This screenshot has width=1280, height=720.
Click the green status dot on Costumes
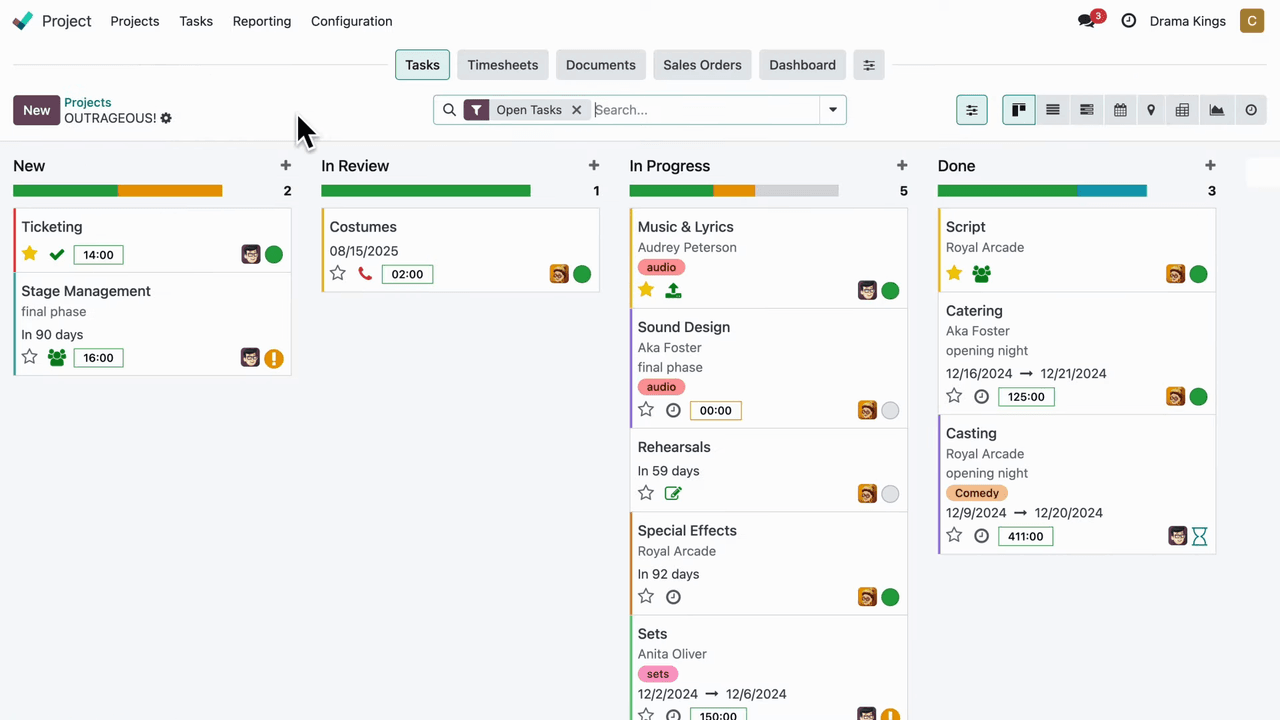point(582,274)
